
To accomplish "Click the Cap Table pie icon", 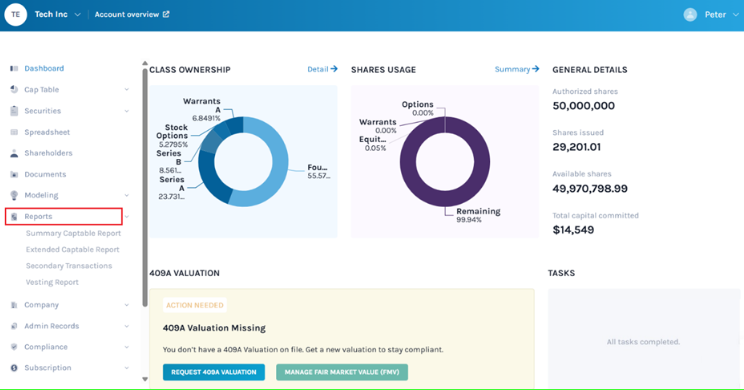I will pyautogui.click(x=14, y=89).
